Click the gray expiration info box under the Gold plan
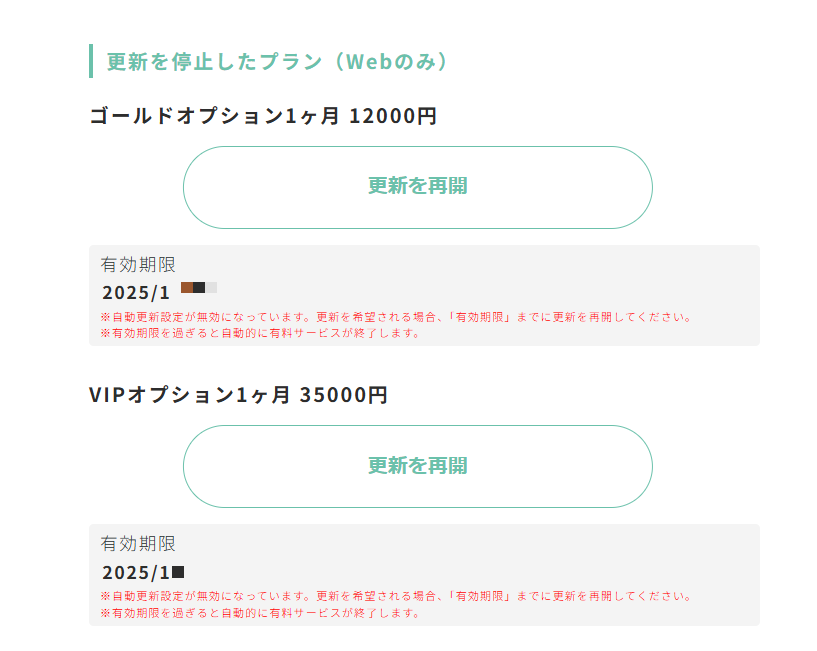 click(x=600, y=280)
